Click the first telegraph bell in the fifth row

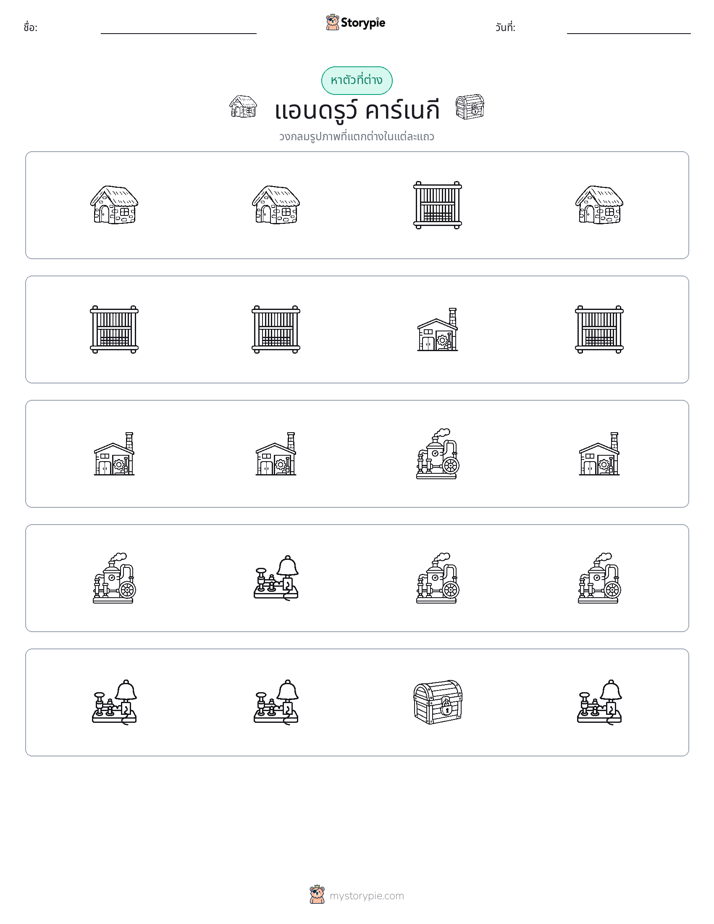point(114,702)
